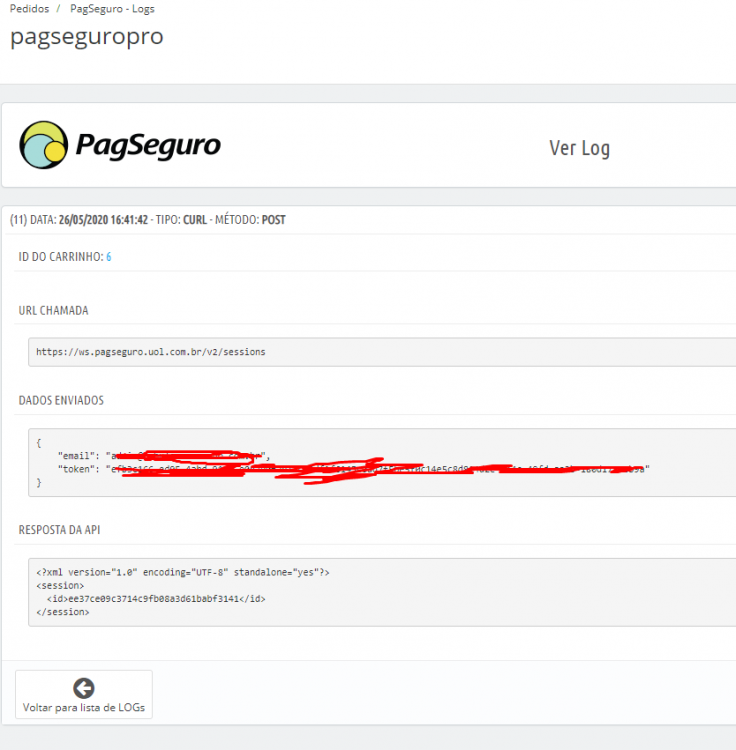Viewport: 736px width, 750px height.
Task: Click the date 26/05/2020 16:41:42 text
Action: (103, 220)
